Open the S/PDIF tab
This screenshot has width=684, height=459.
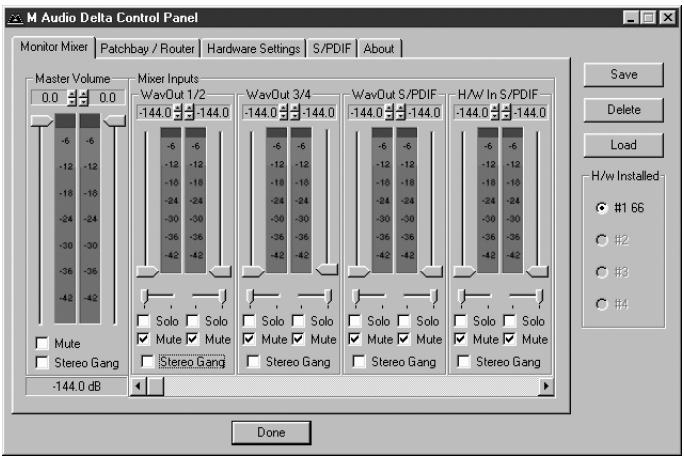point(332,48)
